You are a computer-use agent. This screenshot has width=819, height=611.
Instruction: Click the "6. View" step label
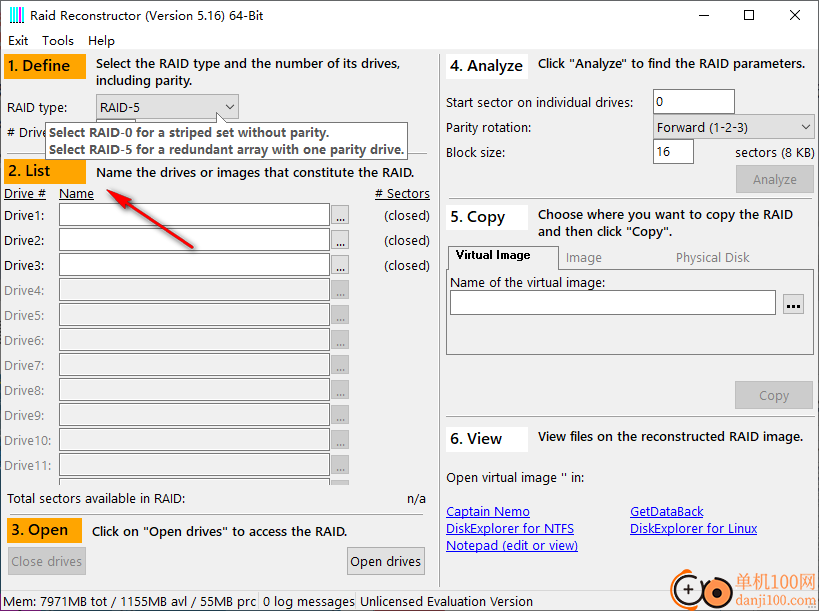pyautogui.click(x=487, y=439)
